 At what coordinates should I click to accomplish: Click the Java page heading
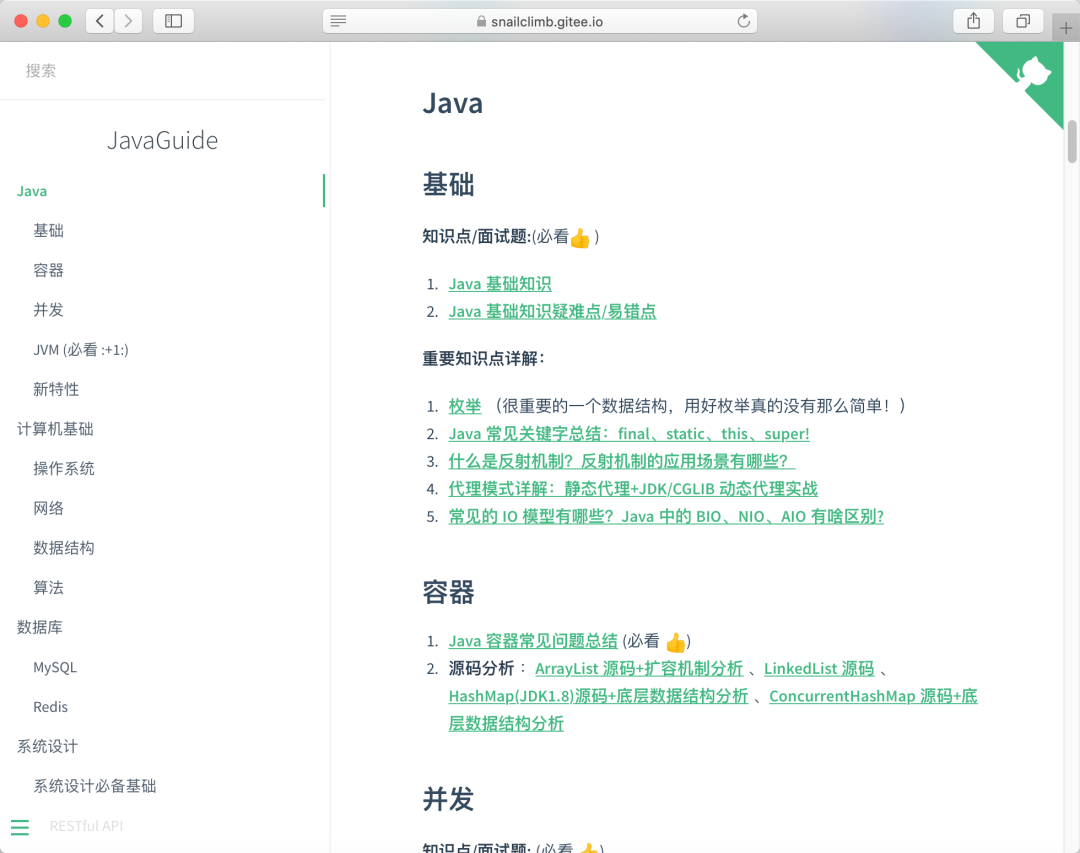pyautogui.click(x=453, y=103)
